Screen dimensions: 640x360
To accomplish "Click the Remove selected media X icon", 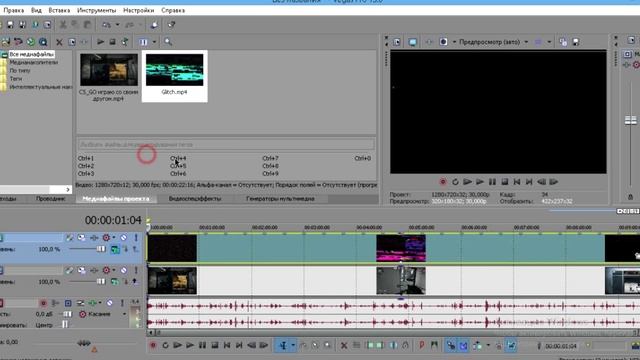I will point(59,42).
